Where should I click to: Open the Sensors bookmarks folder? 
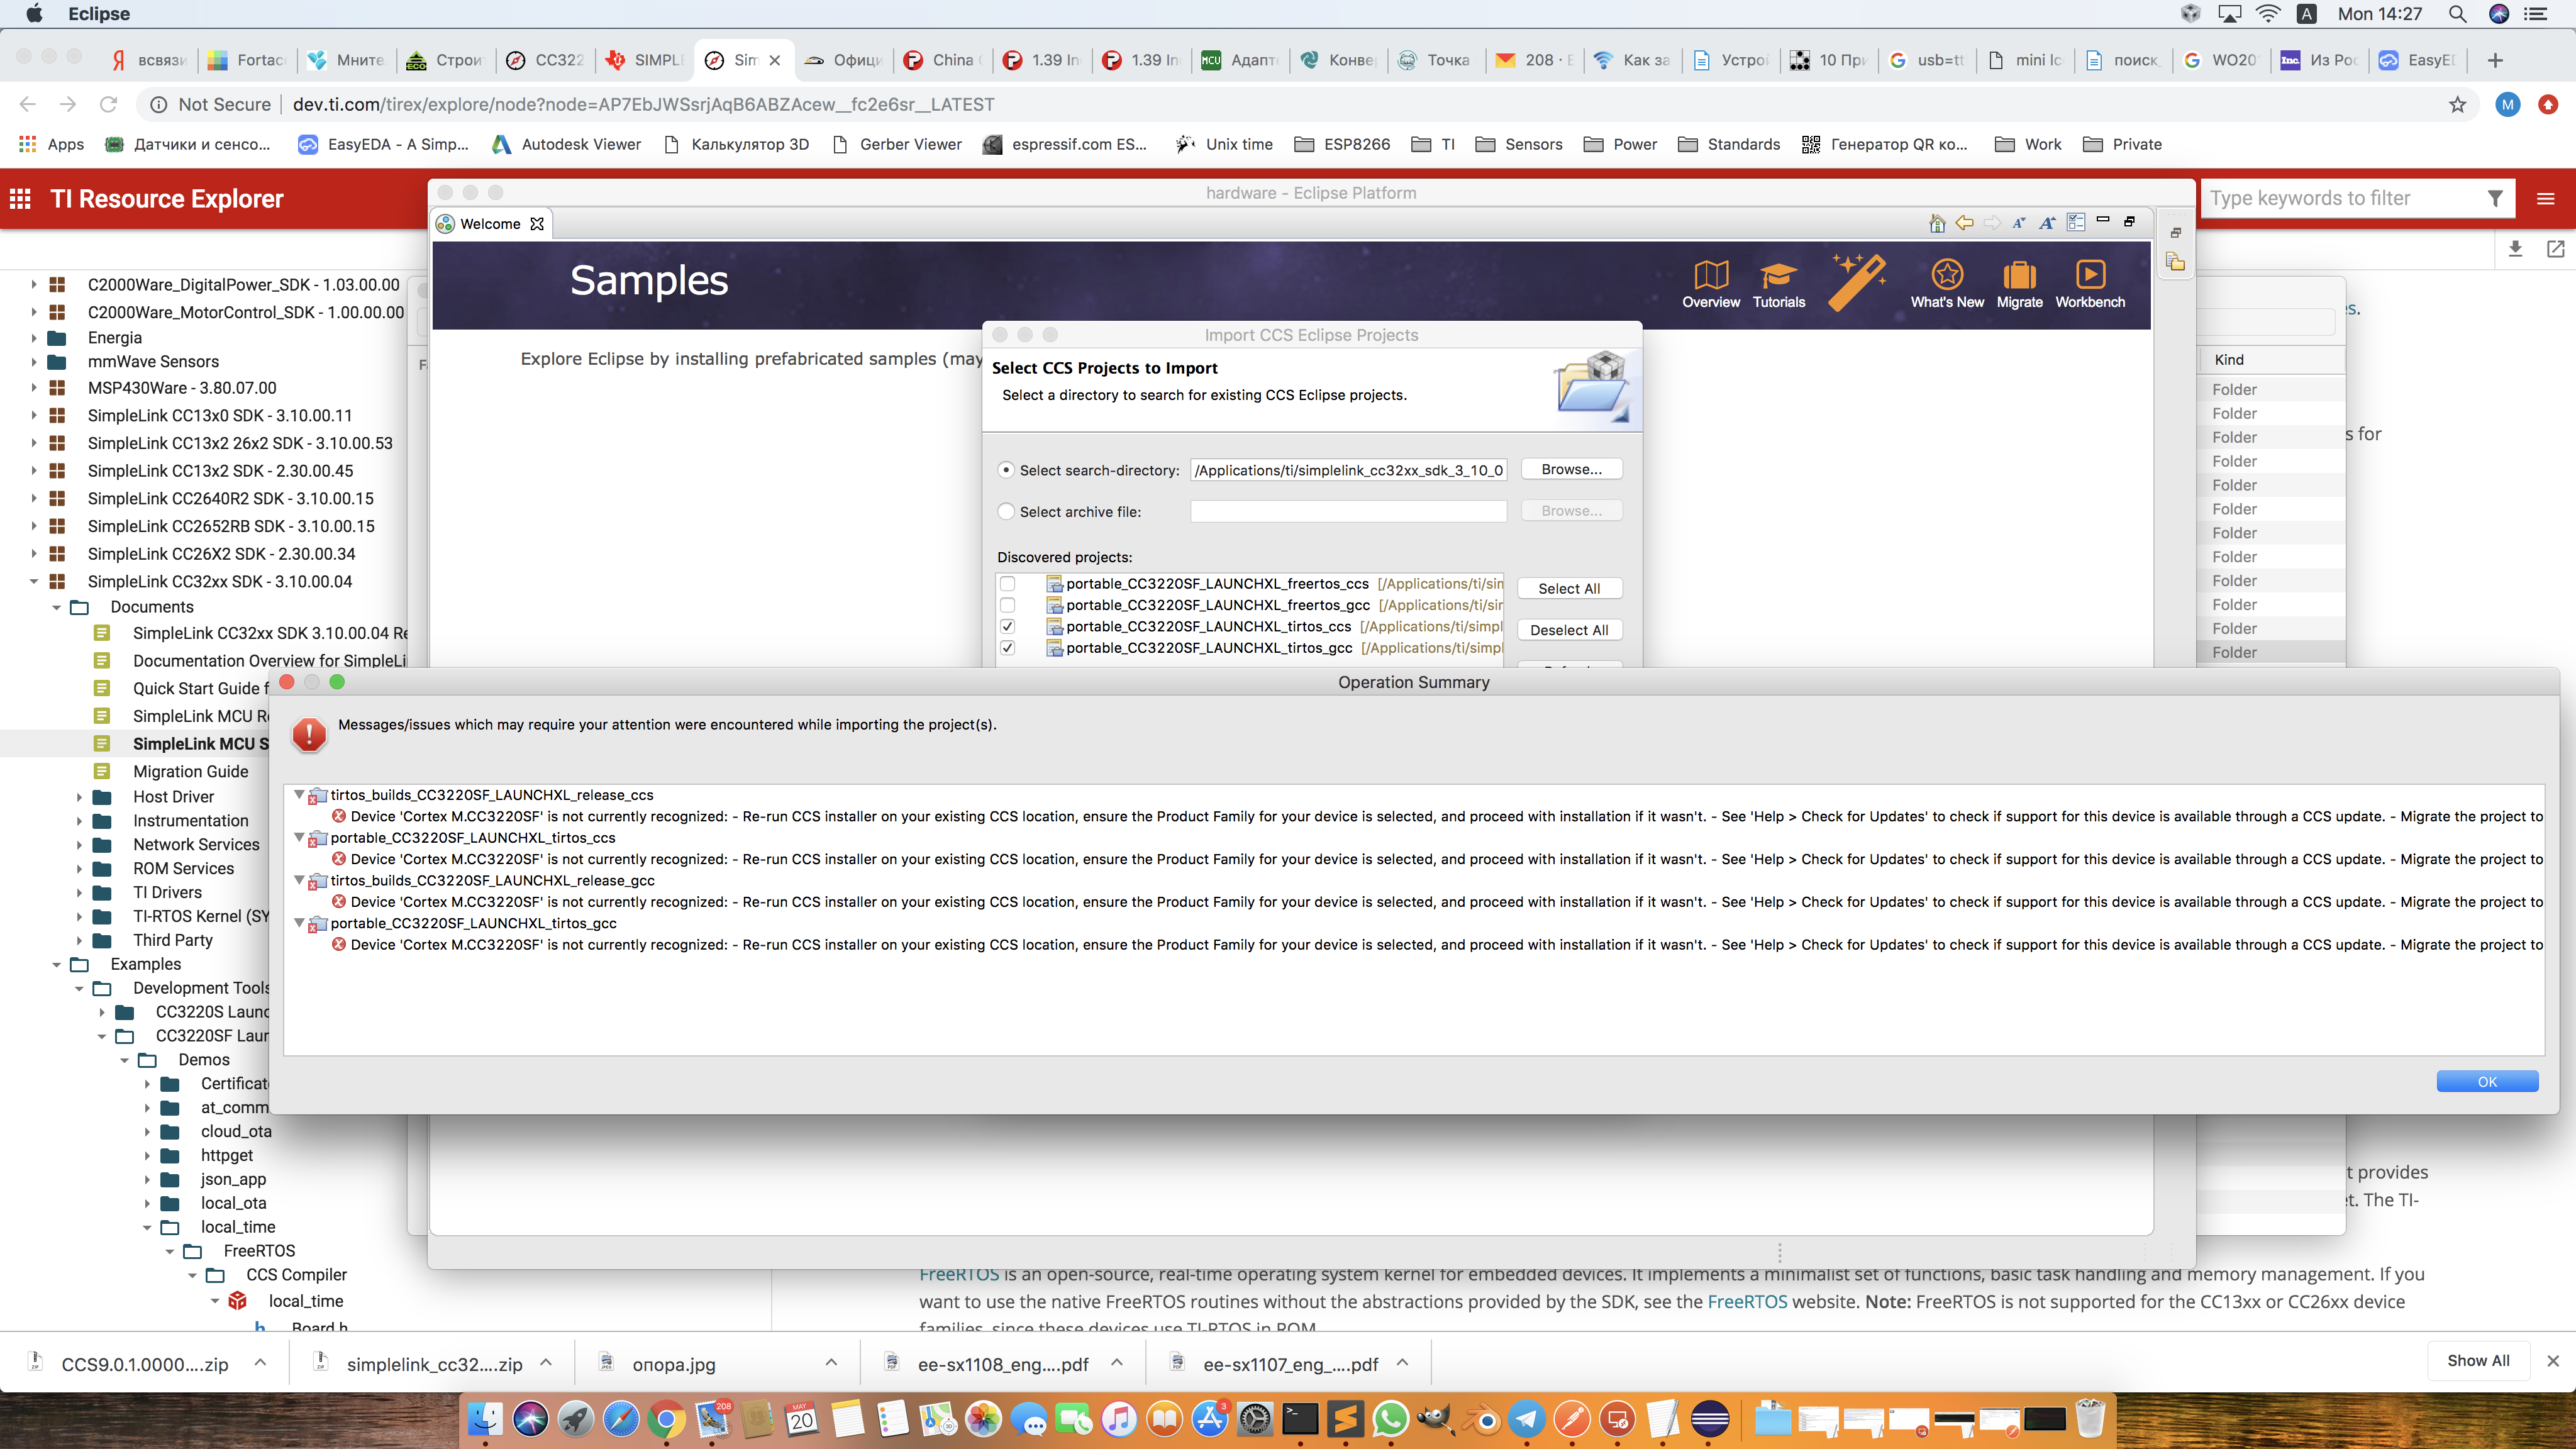(1518, 144)
